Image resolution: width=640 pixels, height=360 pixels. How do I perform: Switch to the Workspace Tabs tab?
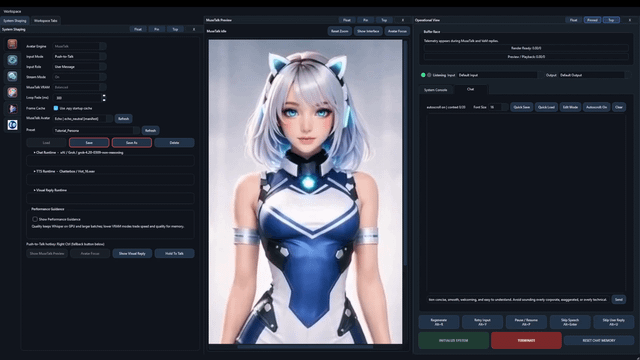(46, 20)
